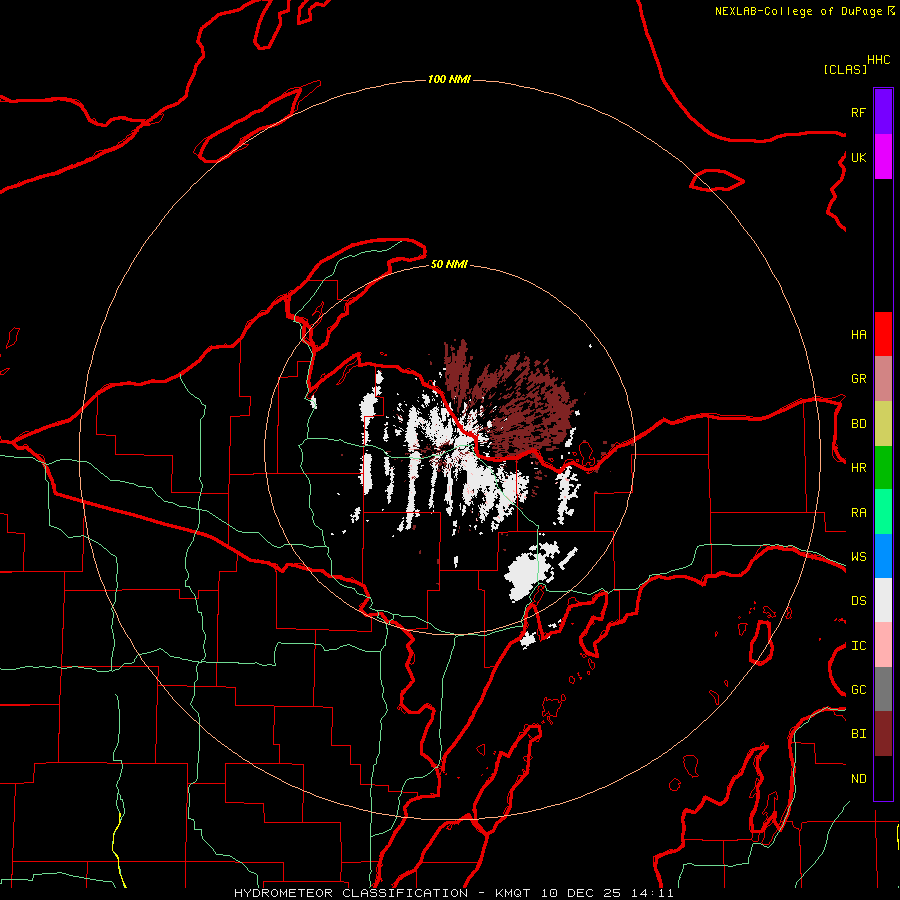Click the WS blue legend swatch
This screenshot has width=900, height=900.
click(883, 556)
